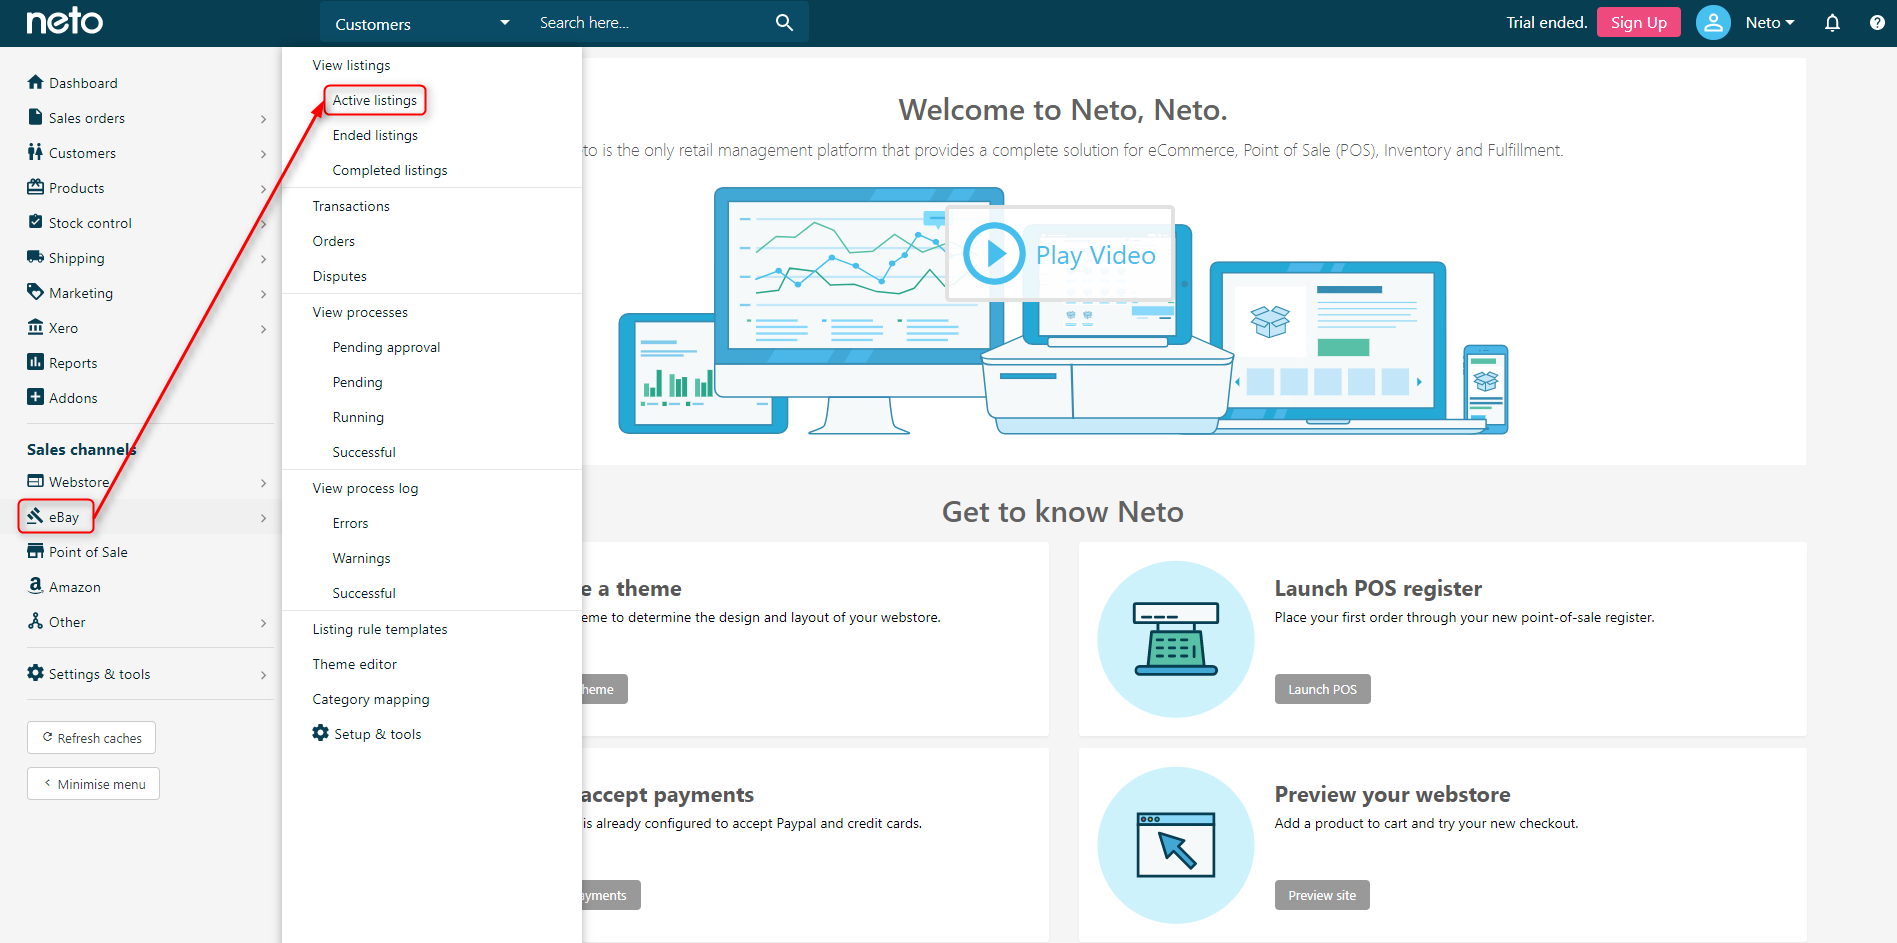Click the Neto logo
This screenshot has width=1897, height=943.
[x=64, y=21]
